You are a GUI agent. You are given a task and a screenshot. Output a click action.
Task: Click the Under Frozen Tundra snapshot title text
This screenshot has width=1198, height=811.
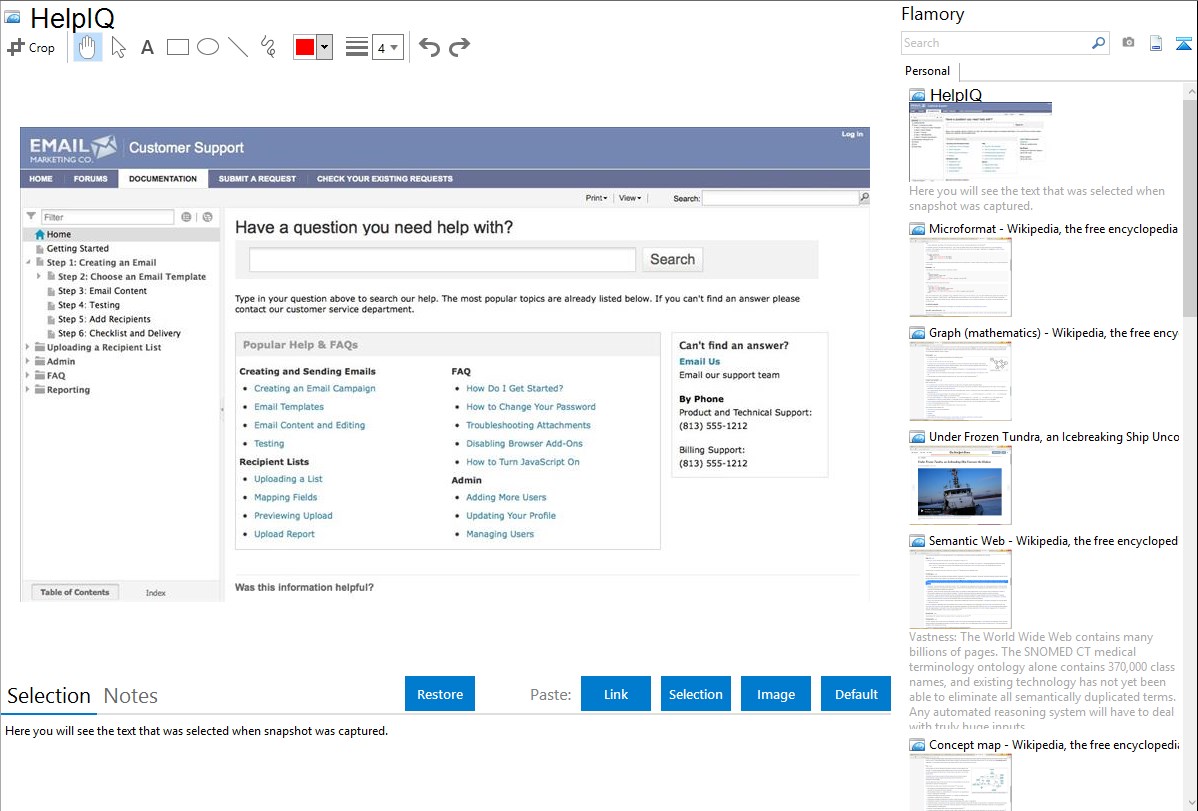[x=1054, y=437]
